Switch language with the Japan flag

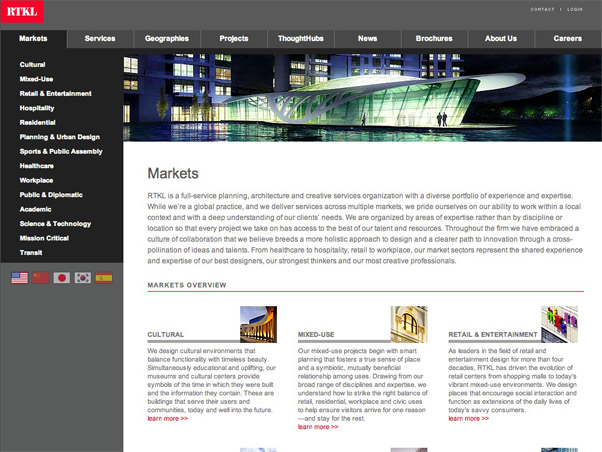tap(62, 278)
